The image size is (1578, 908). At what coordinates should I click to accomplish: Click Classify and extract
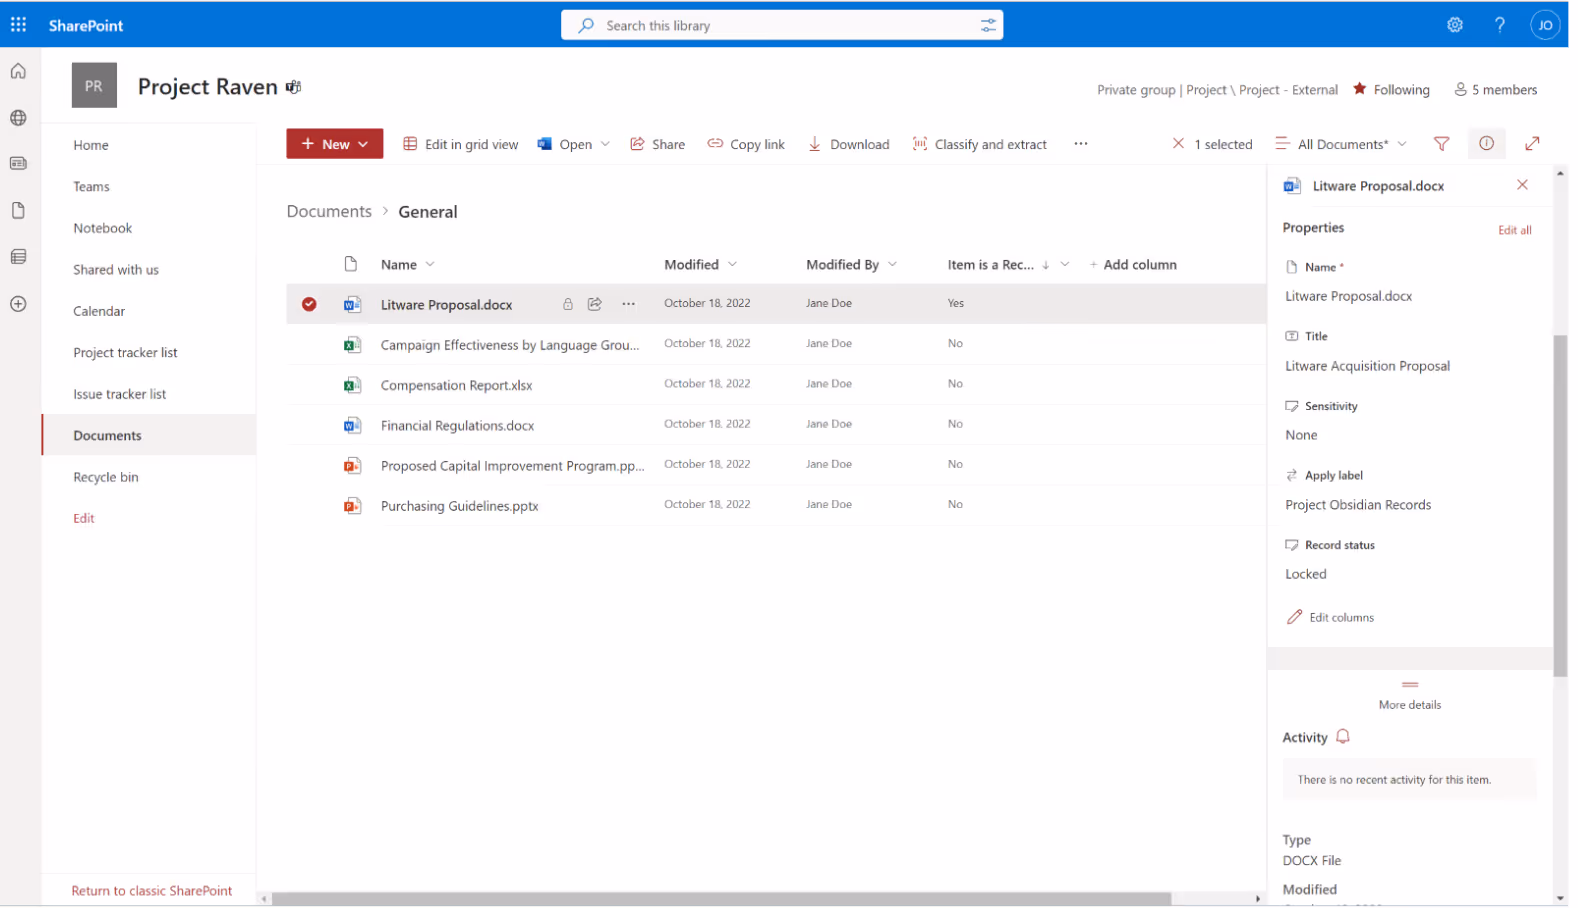click(x=979, y=144)
